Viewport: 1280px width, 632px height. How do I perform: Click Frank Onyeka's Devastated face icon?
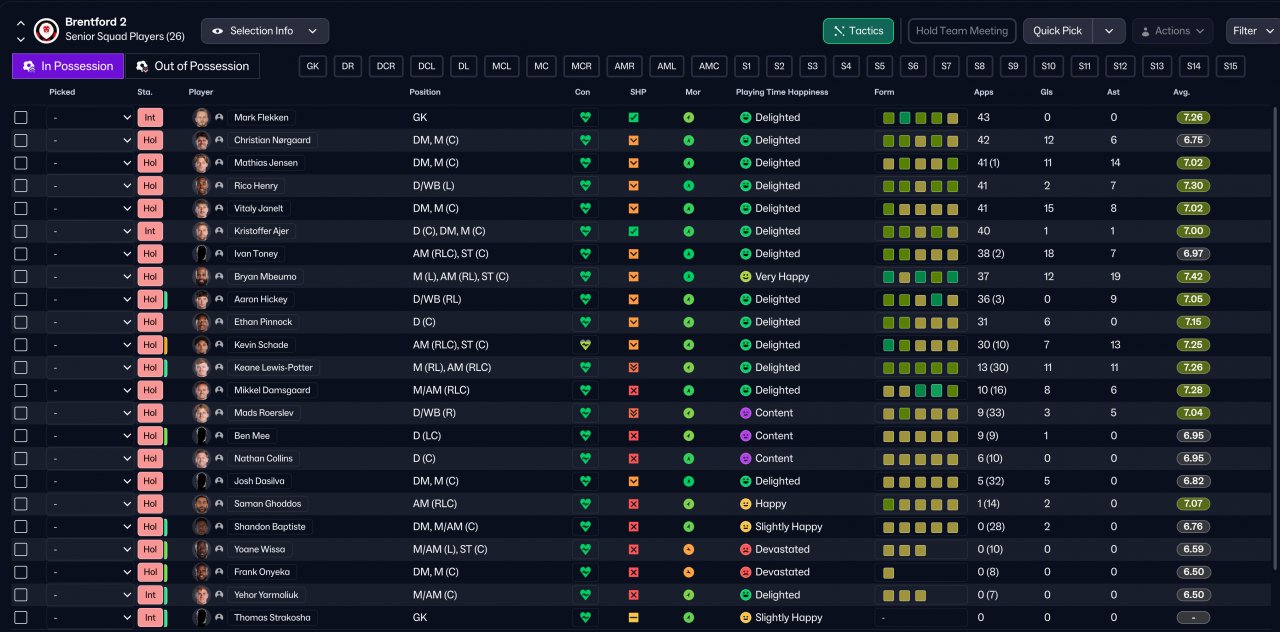tap(745, 572)
